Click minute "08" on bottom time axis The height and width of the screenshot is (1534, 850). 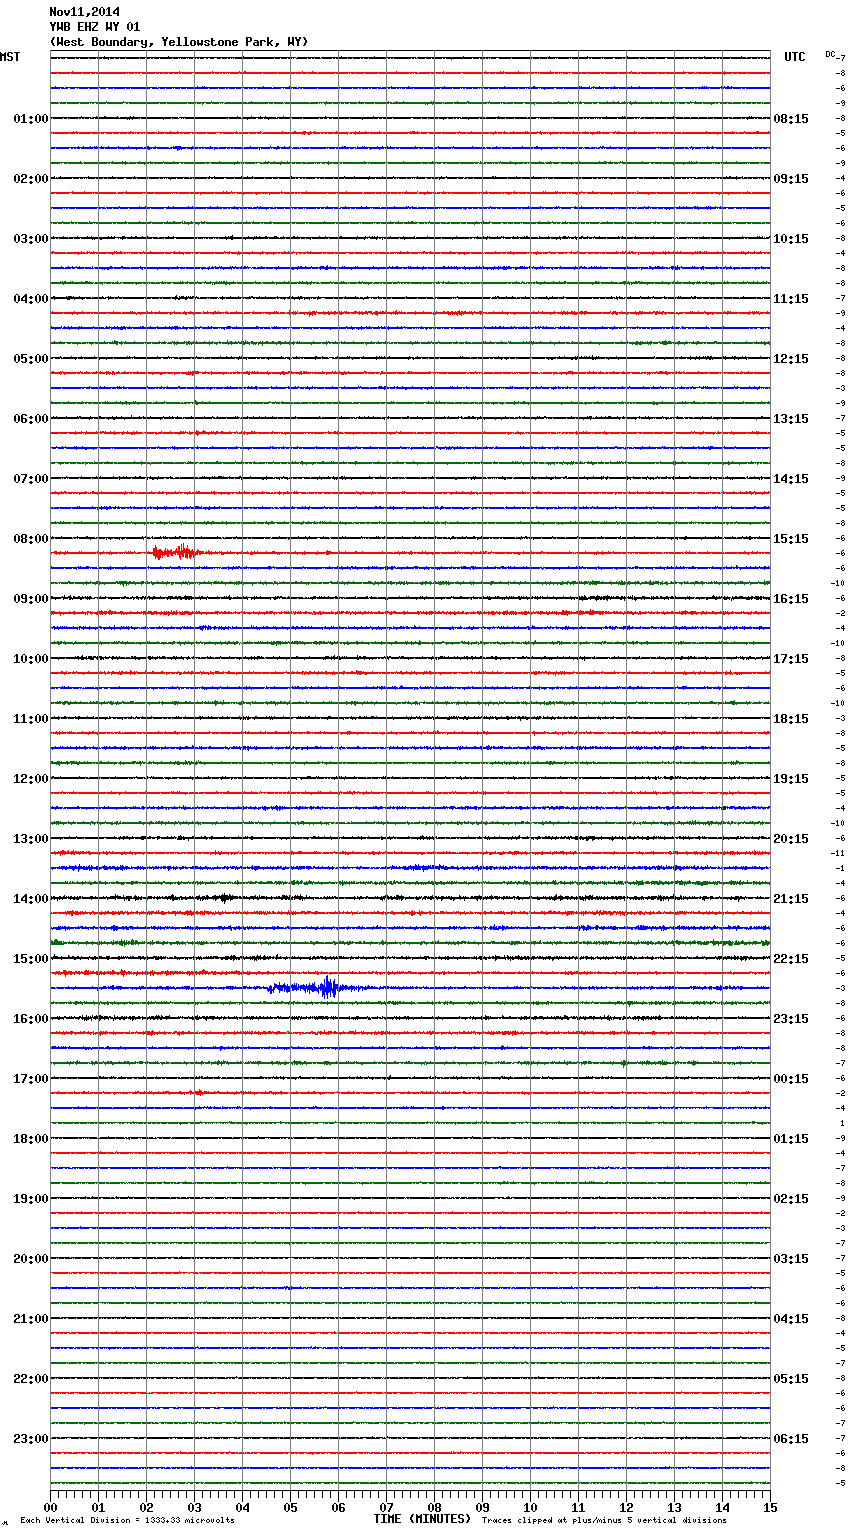tap(435, 1507)
